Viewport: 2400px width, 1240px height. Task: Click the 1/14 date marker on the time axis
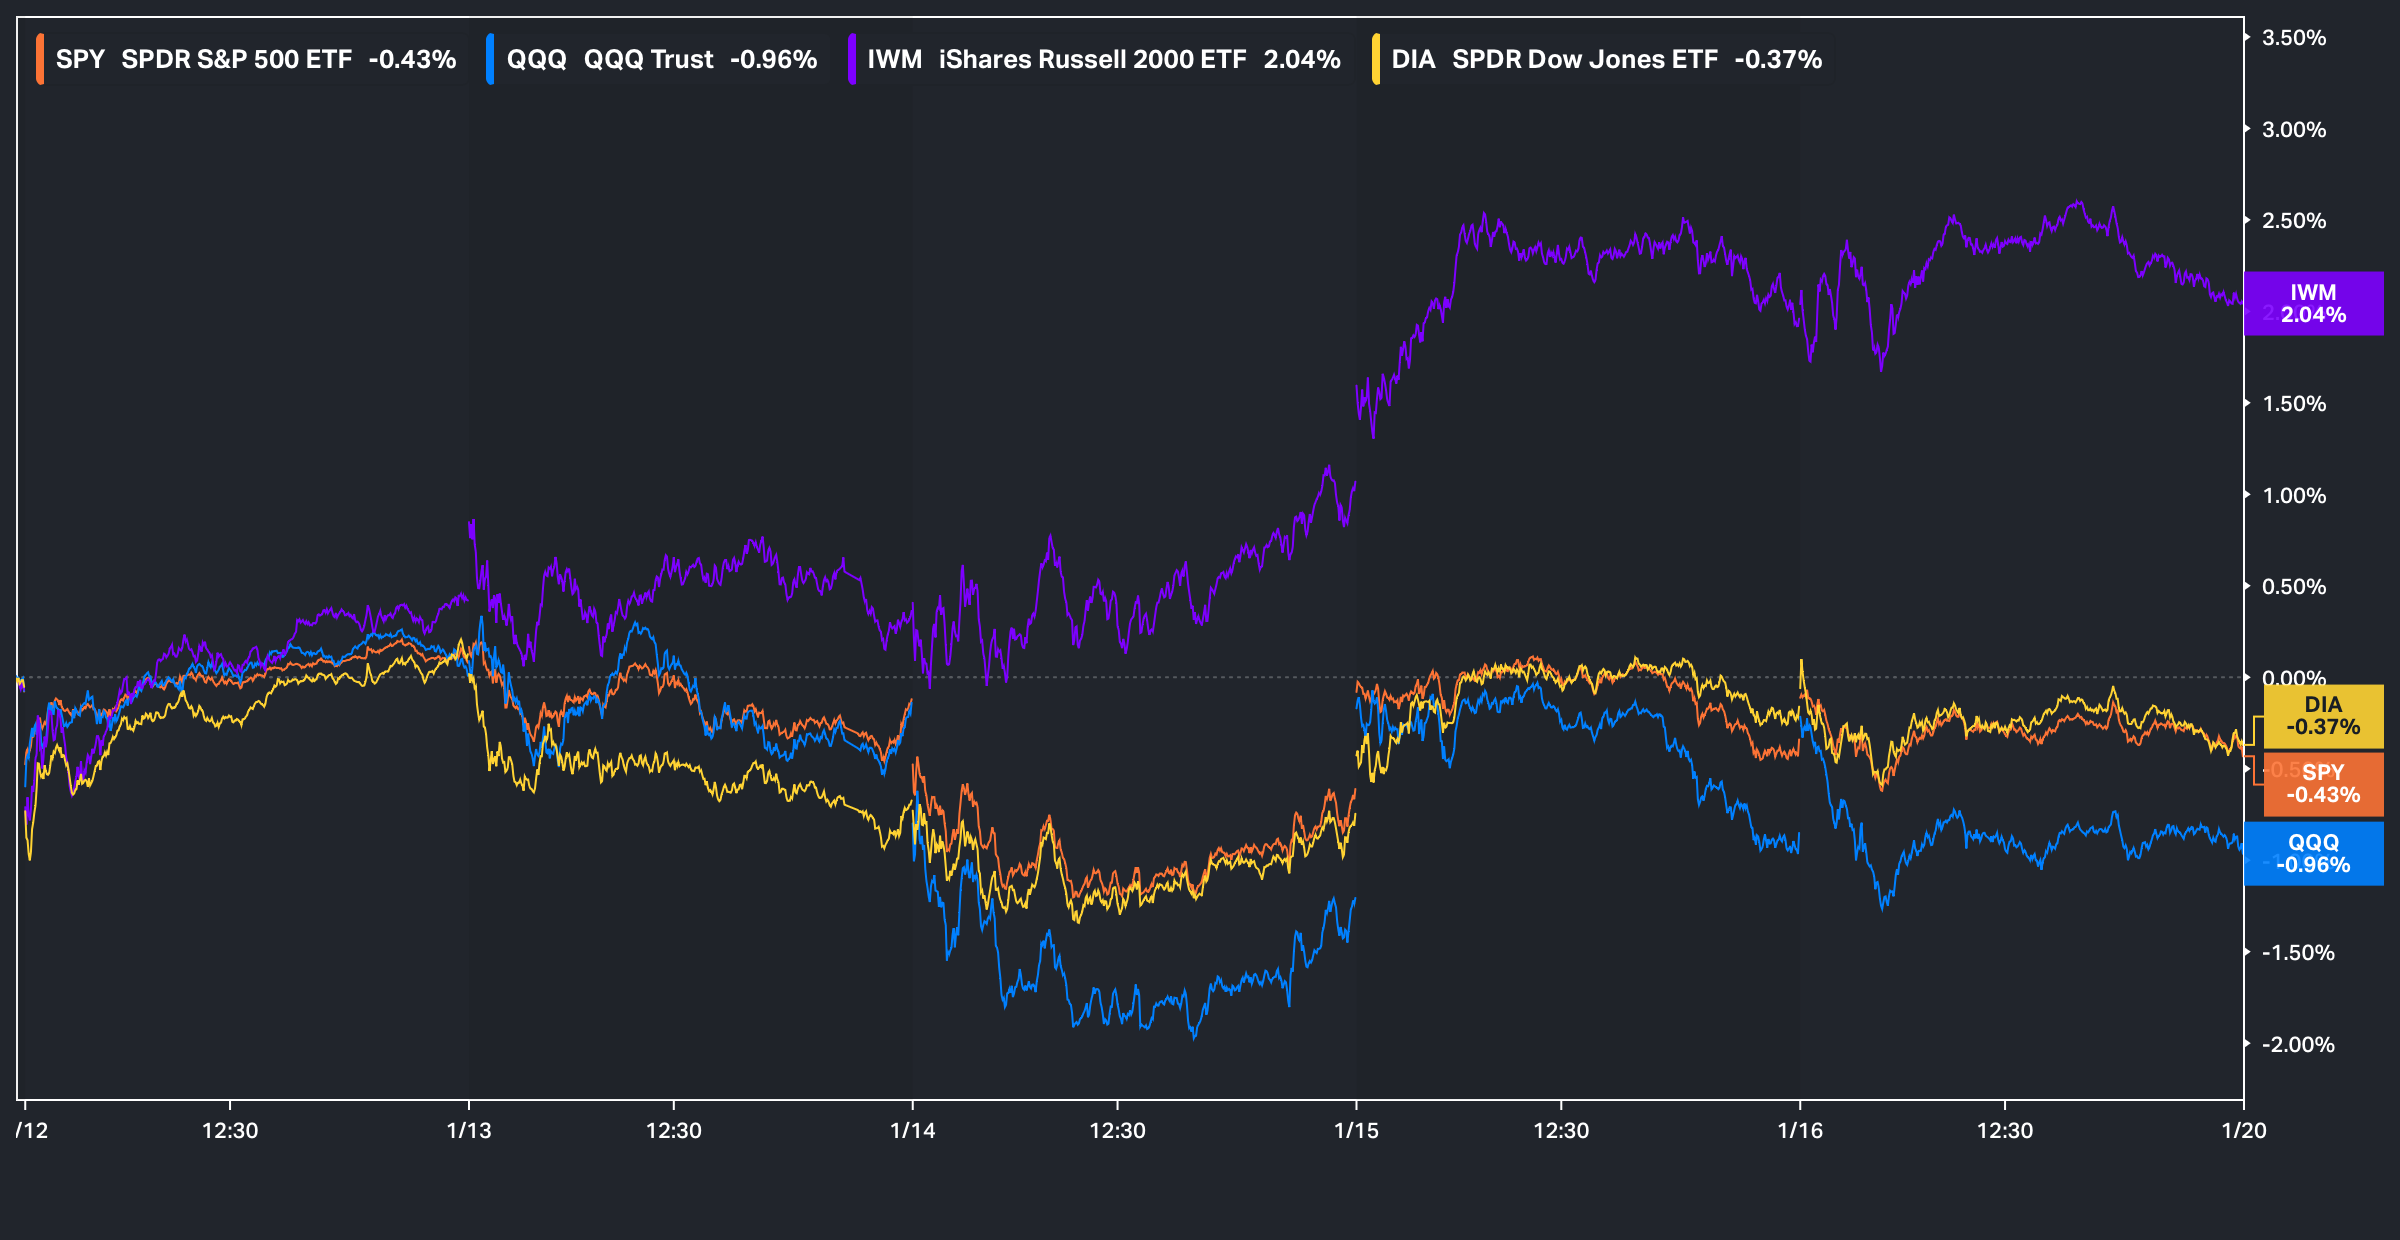point(912,1131)
